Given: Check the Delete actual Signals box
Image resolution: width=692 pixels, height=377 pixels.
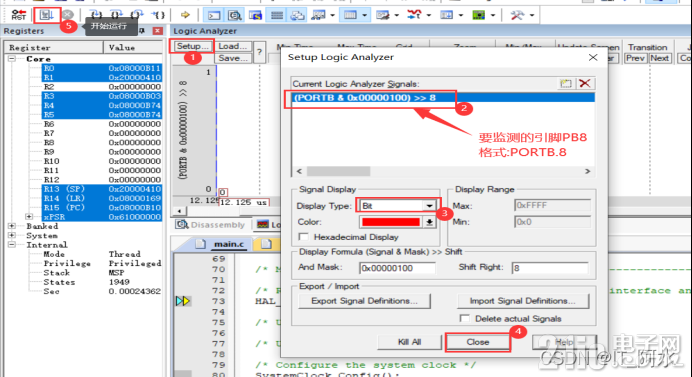Looking at the screenshot, I should point(464,318).
